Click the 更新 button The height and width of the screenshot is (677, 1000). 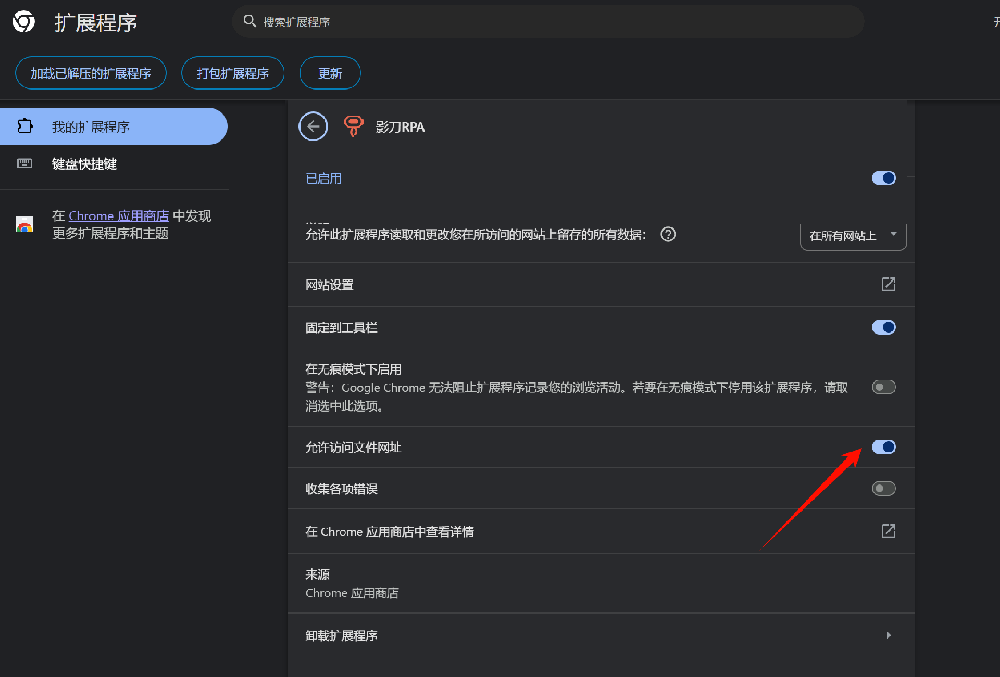tap(330, 73)
